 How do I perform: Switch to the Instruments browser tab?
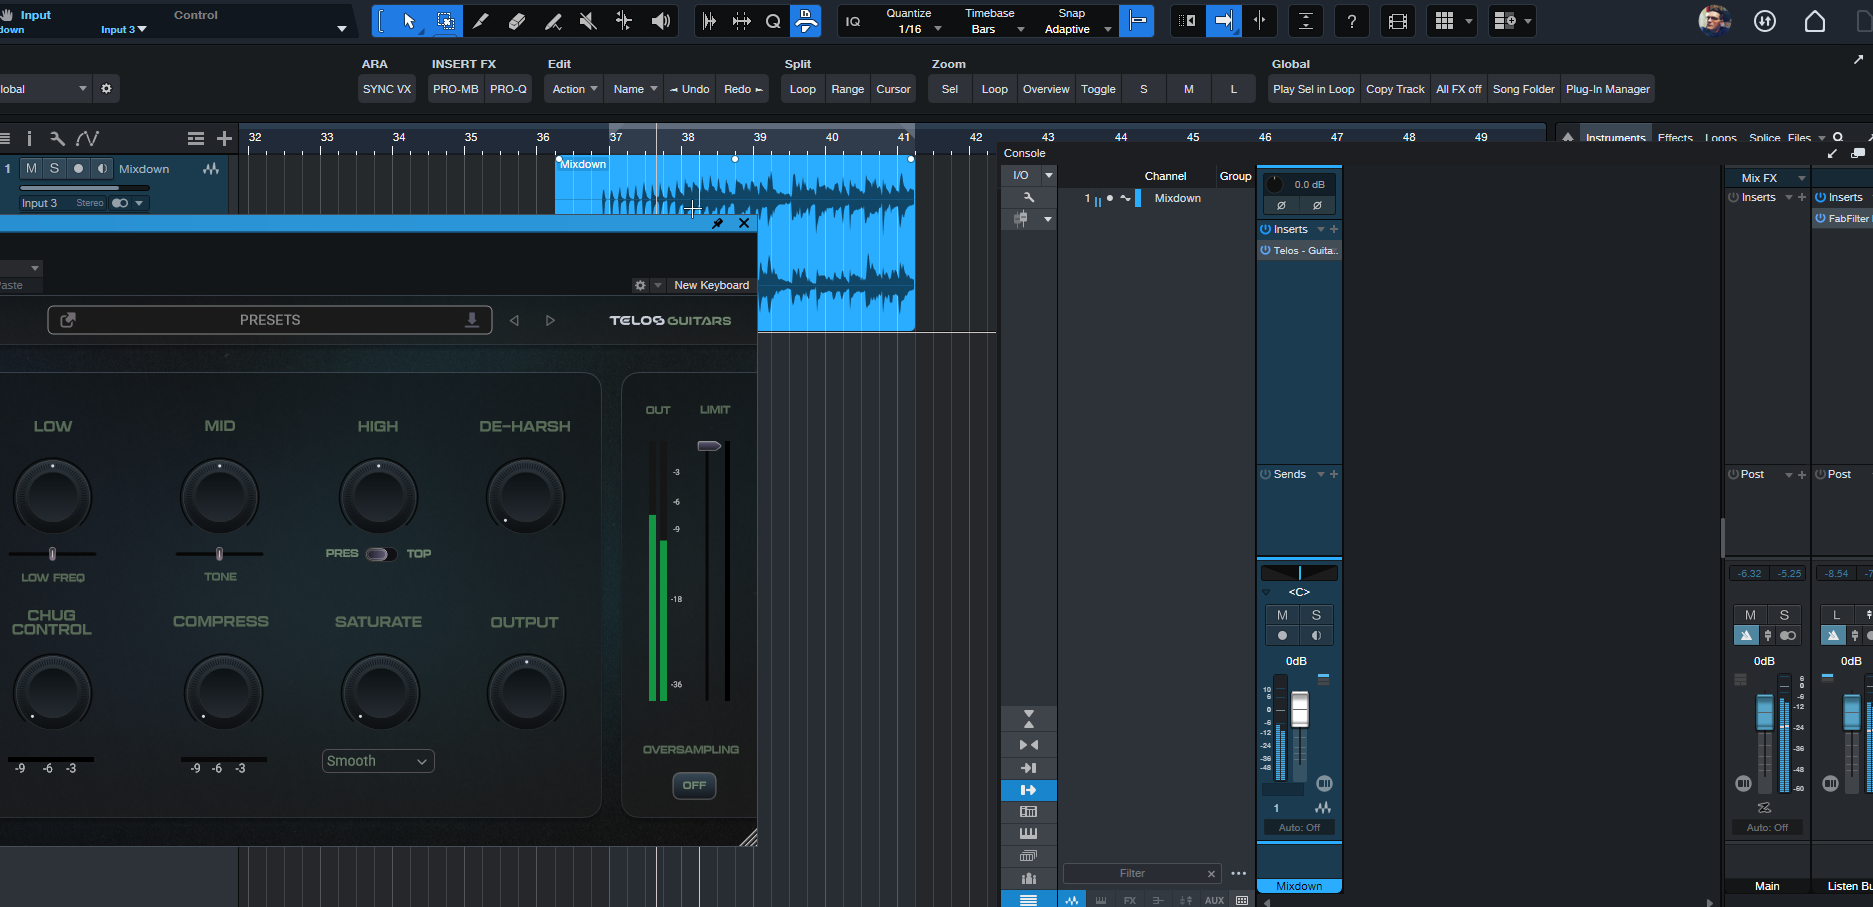click(x=1615, y=138)
